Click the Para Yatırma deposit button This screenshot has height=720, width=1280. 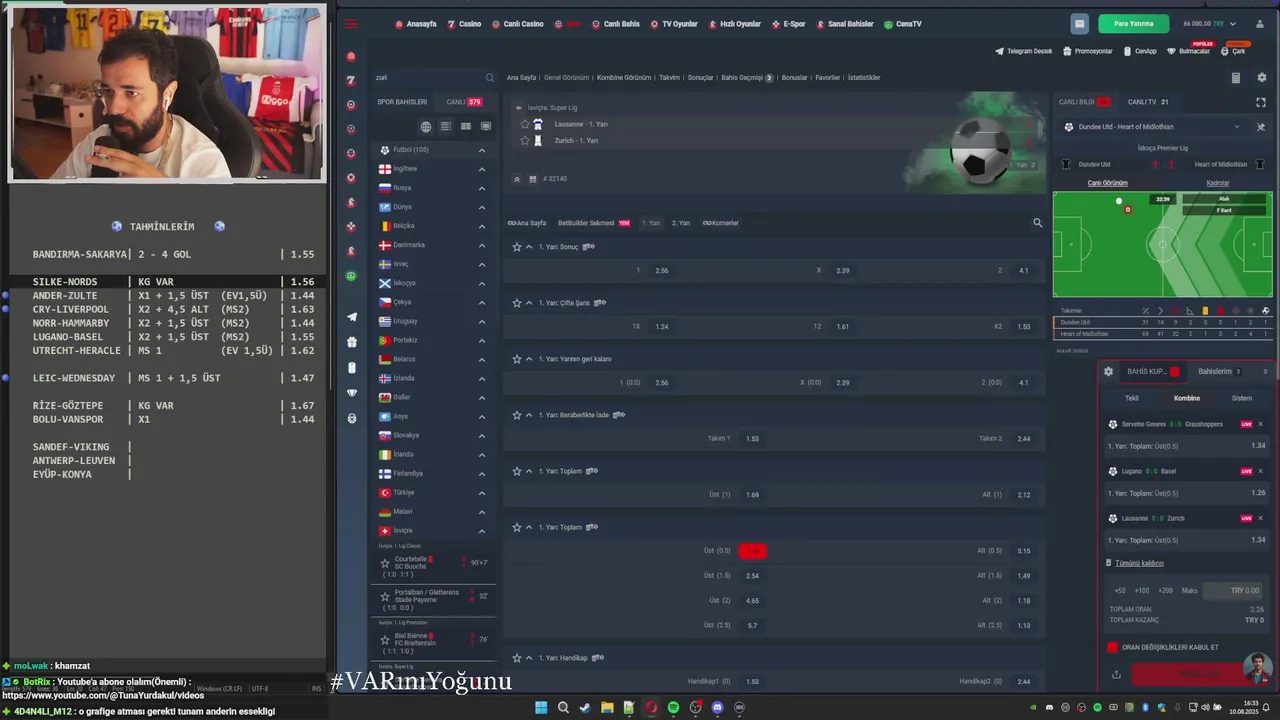coord(1133,23)
